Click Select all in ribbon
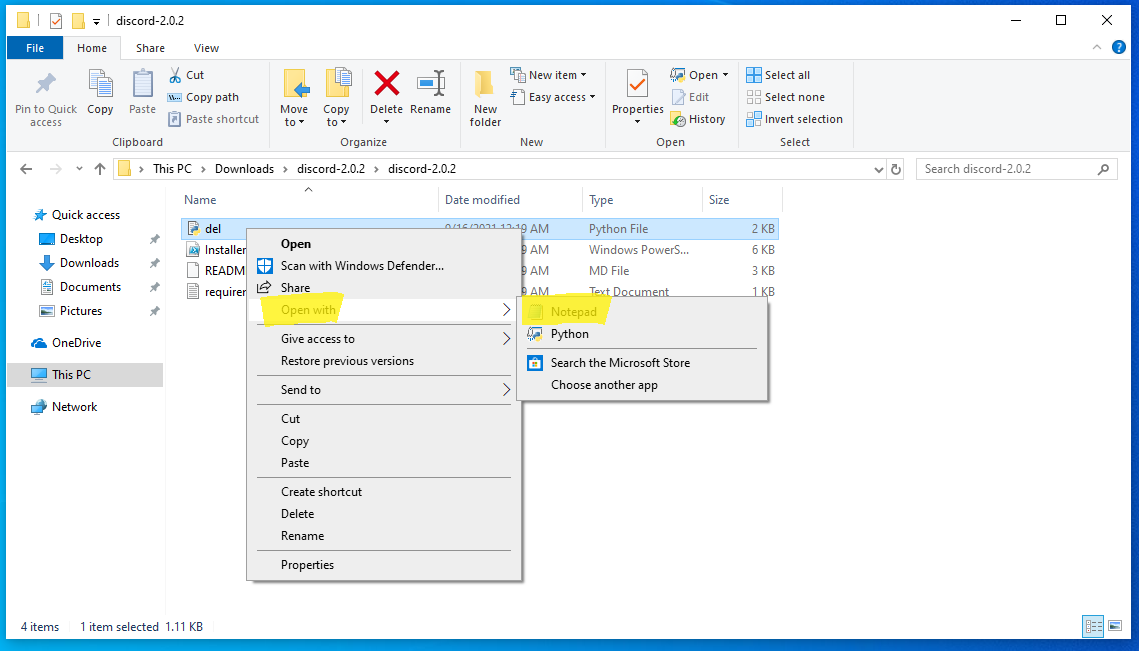The height and width of the screenshot is (651, 1139). tap(779, 75)
